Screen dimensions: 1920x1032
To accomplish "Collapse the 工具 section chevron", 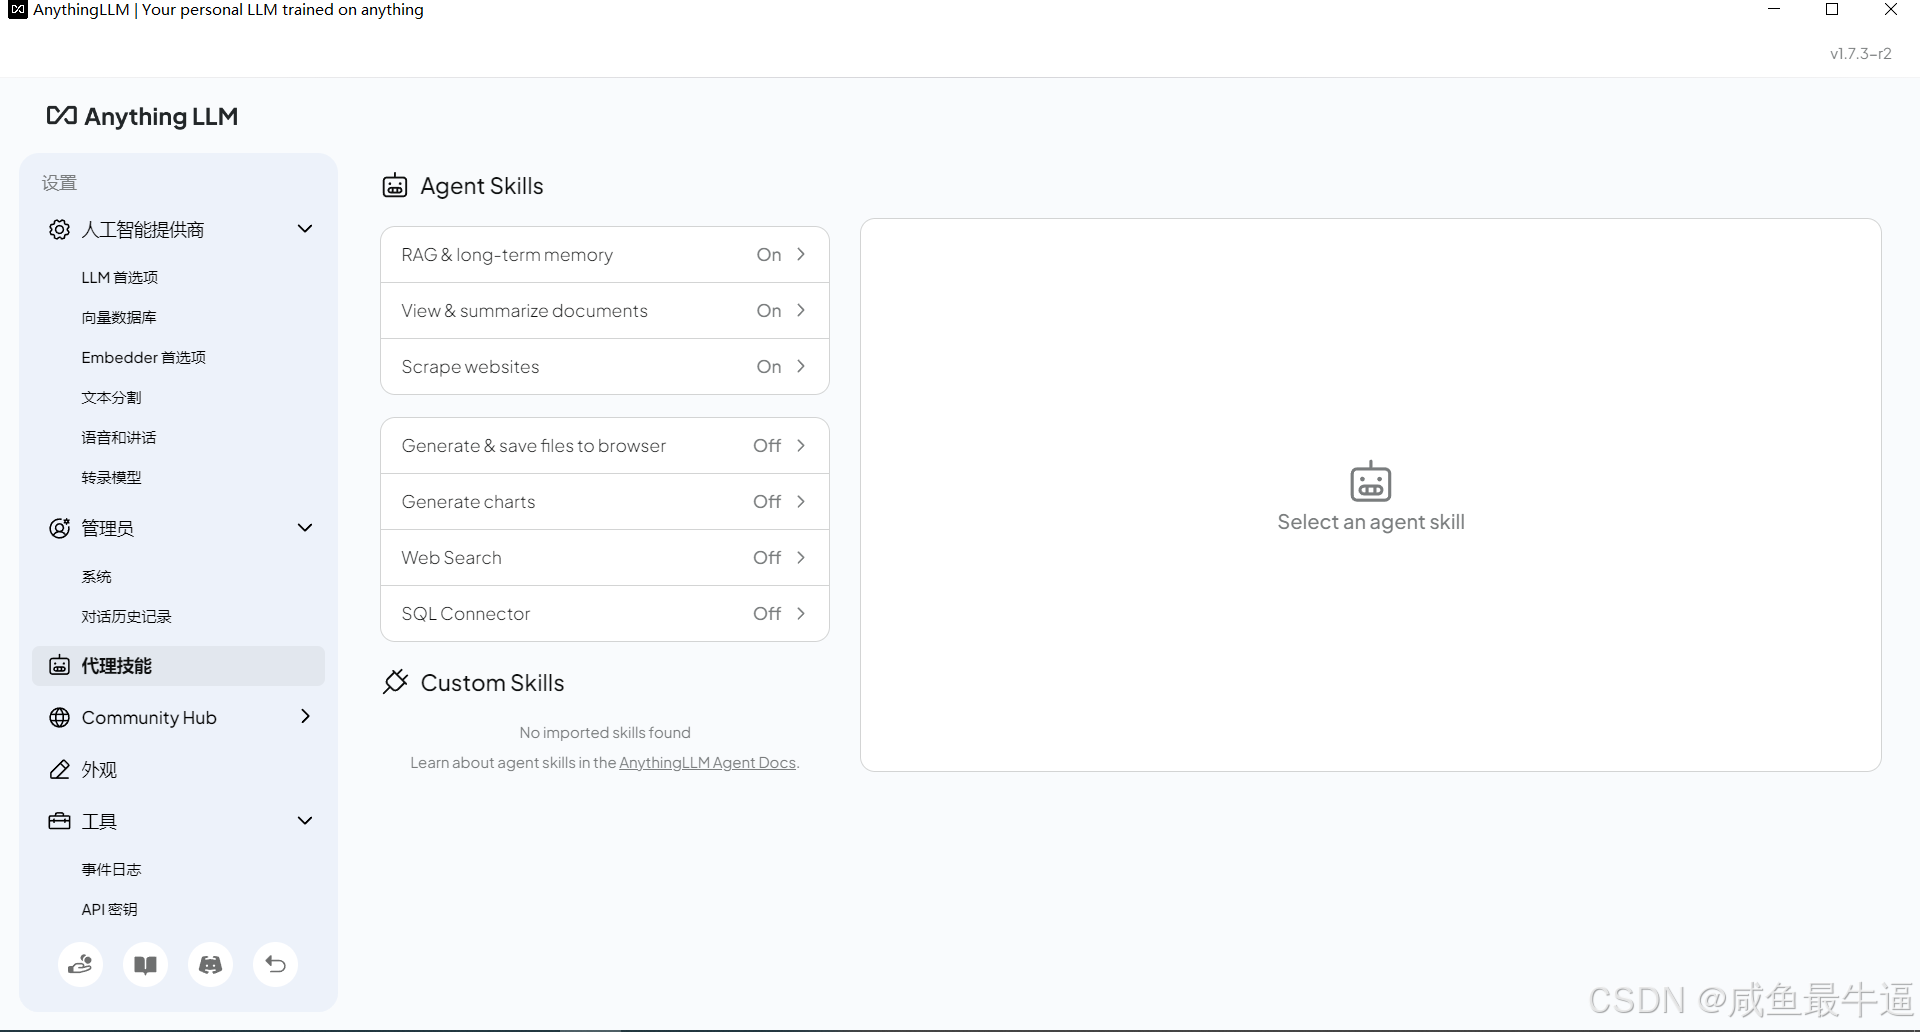I will [305, 821].
